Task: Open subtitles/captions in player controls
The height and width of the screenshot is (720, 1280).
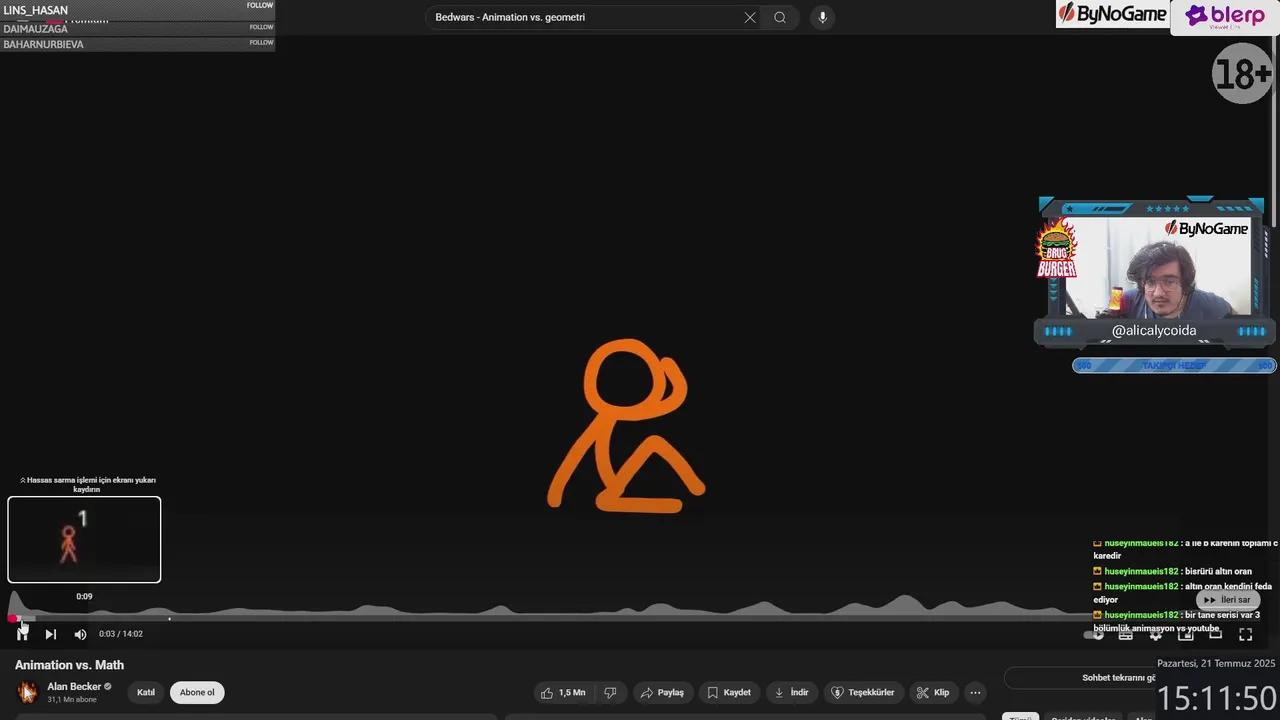Action: 1126,634
